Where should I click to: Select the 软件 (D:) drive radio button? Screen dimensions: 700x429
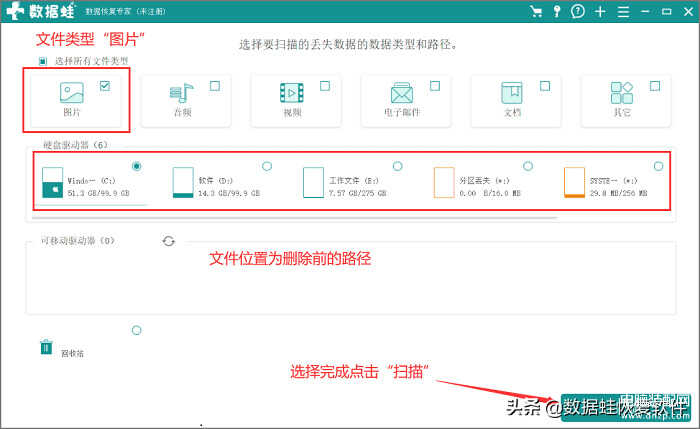pyautogui.click(x=267, y=166)
